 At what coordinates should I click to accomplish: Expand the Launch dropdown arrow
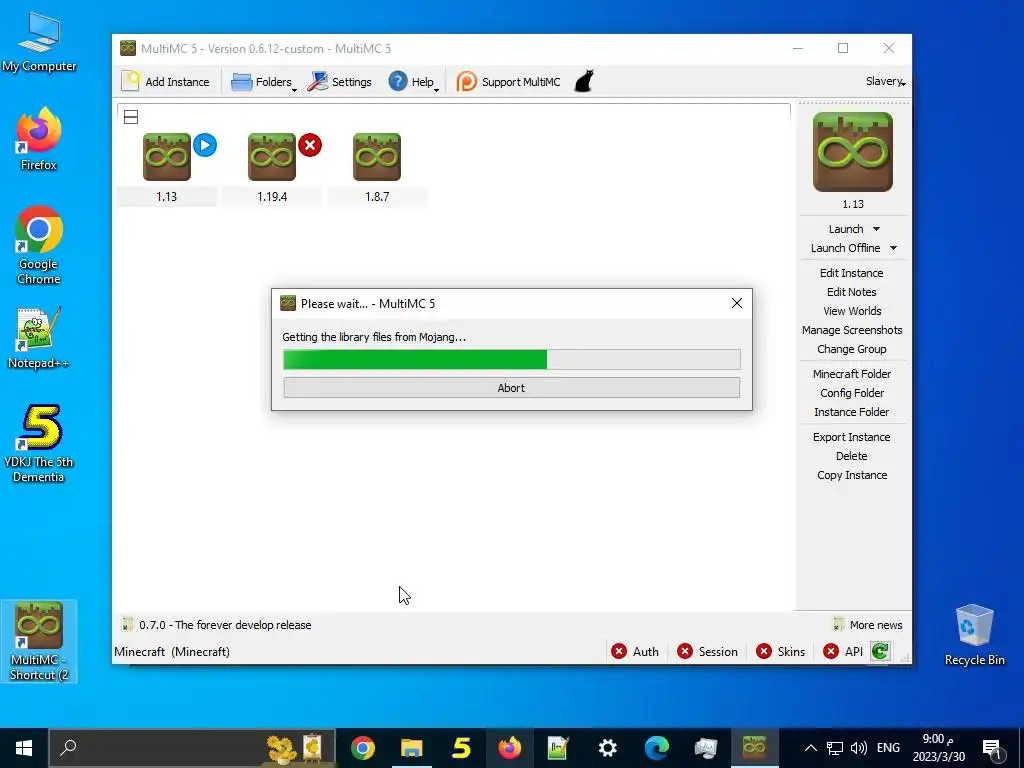pos(876,229)
